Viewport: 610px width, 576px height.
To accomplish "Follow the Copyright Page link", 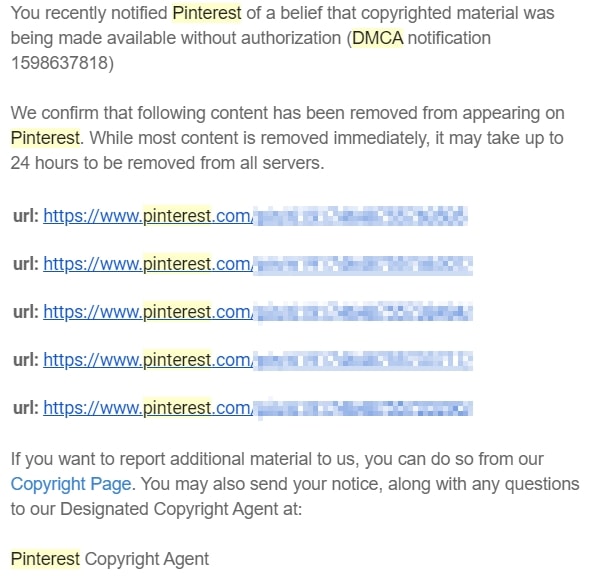I will tap(71, 484).
